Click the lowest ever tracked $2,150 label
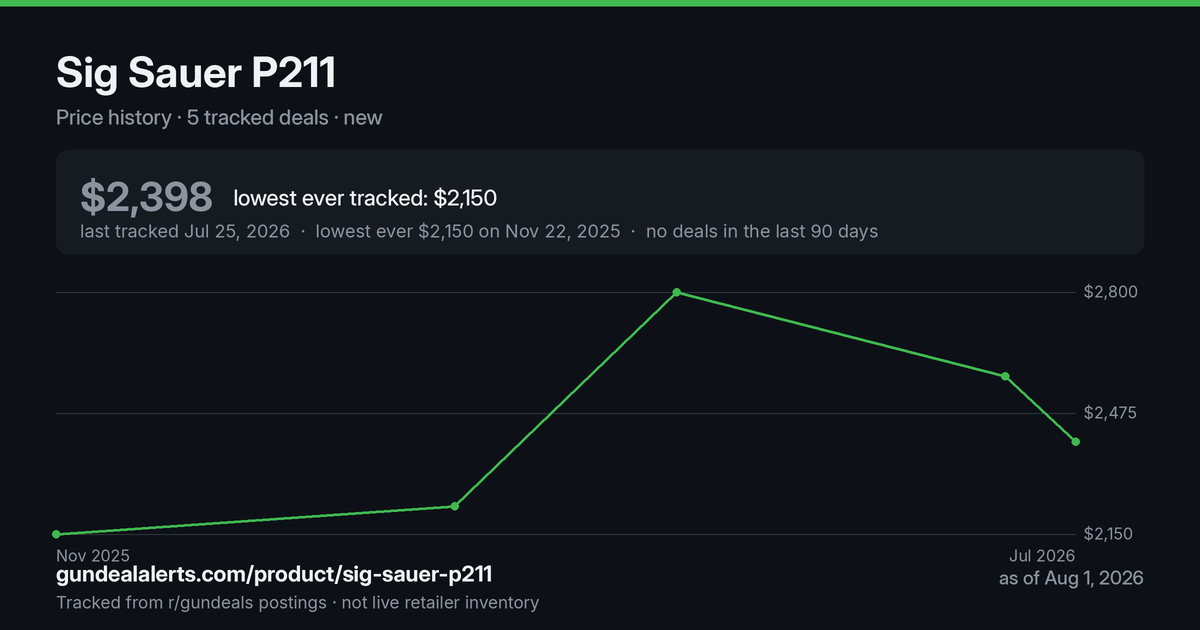The width and height of the screenshot is (1200, 630). (365, 198)
